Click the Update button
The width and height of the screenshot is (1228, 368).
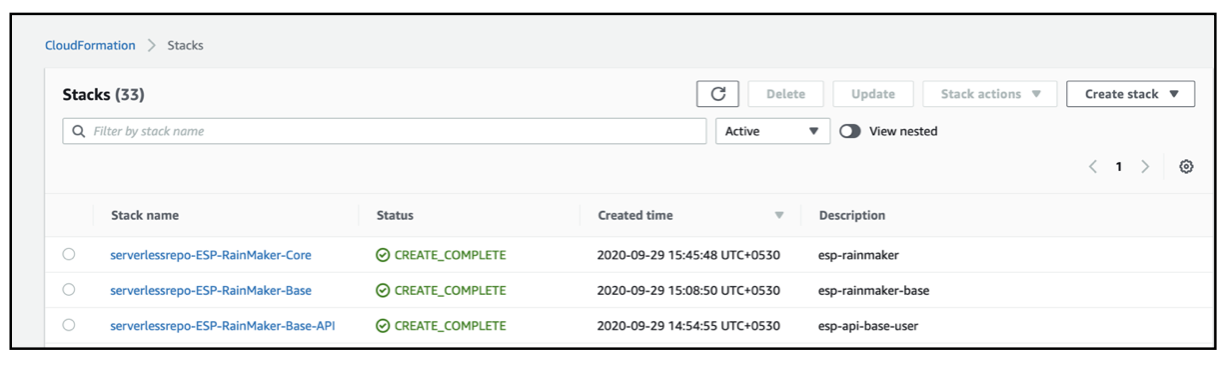tap(873, 94)
